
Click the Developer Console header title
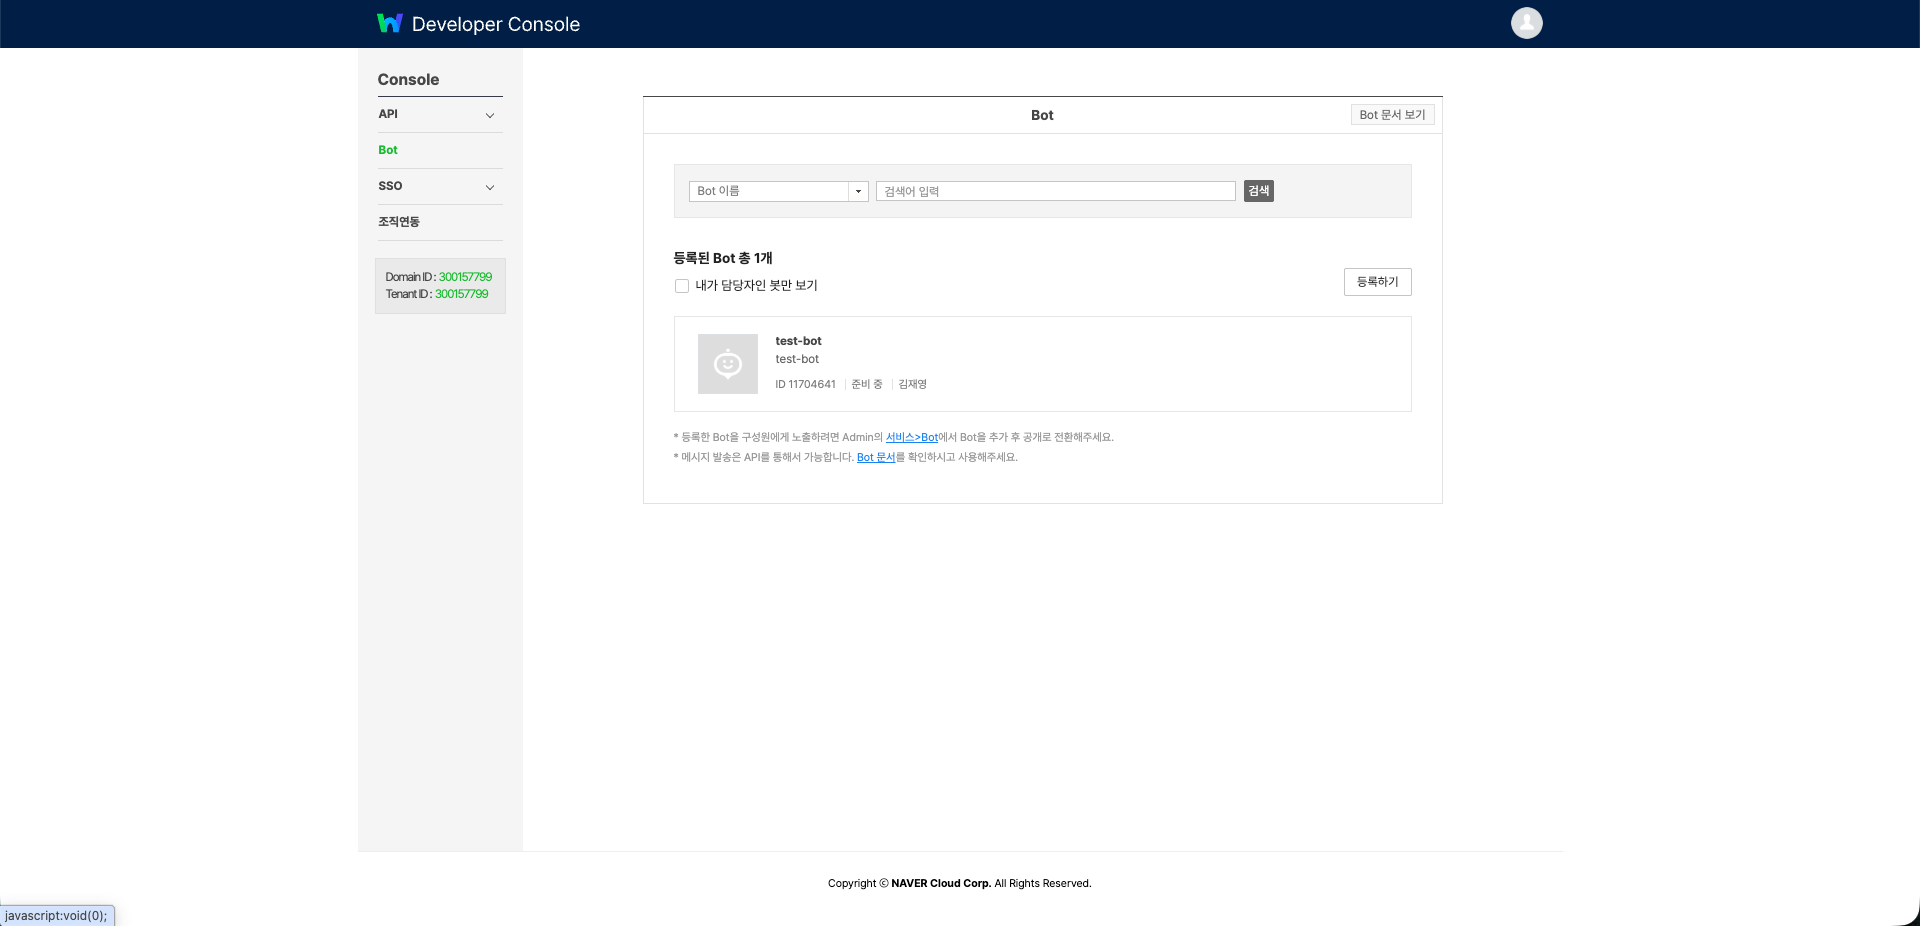[x=495, y=24]
